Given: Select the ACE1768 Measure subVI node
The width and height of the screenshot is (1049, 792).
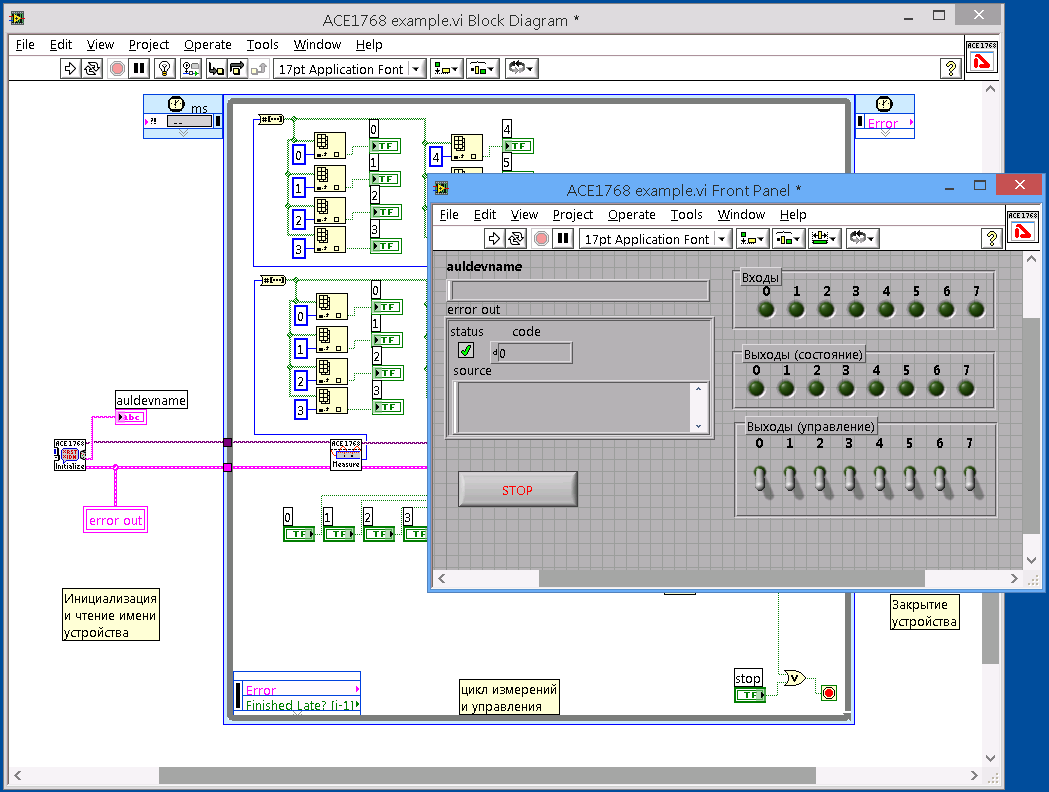Looking at the screenshot, I should coord(346,454).
